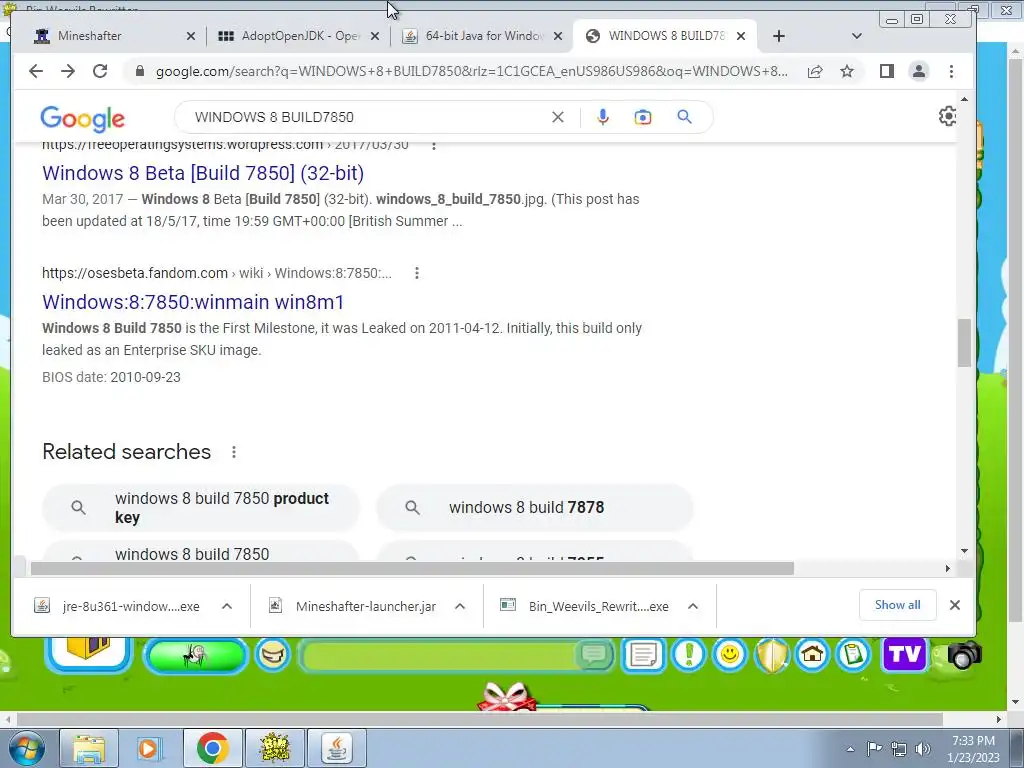The image size is (1024, 768).
Task: Open new Chrome tab with plus
Action: pyautogui.click(x=778, y=36)
